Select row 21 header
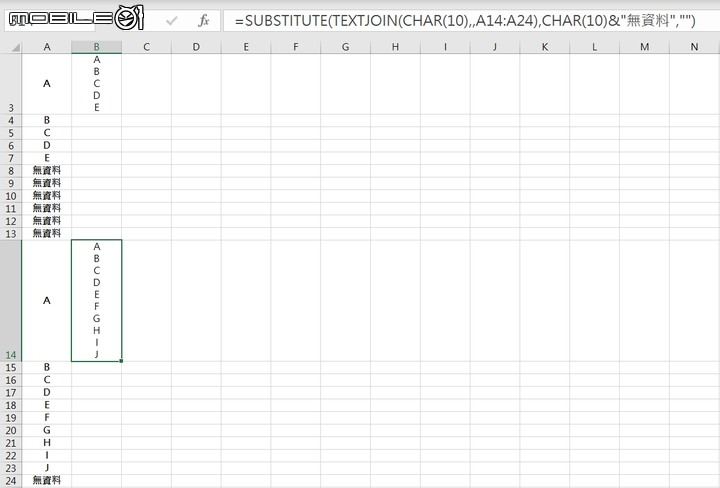Image resolution: width=720 pixels, height=488 pixels. click(x=11, y=443)
